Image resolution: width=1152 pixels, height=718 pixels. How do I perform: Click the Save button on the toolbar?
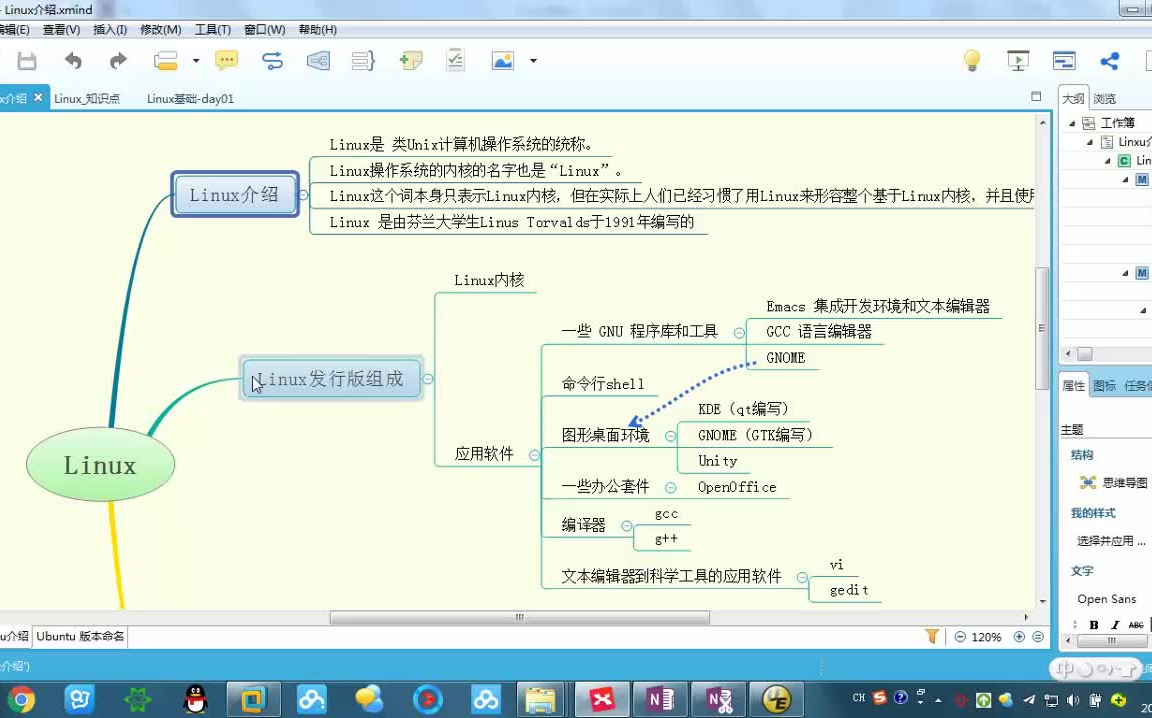[26, 60]
